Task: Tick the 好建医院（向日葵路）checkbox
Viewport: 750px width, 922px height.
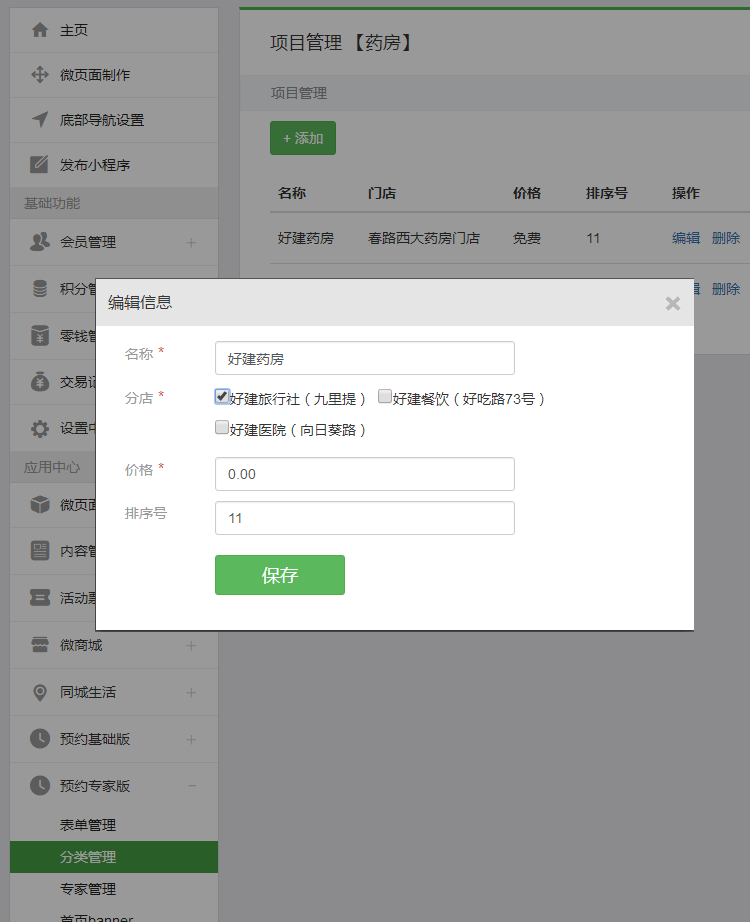Action: 222,427
